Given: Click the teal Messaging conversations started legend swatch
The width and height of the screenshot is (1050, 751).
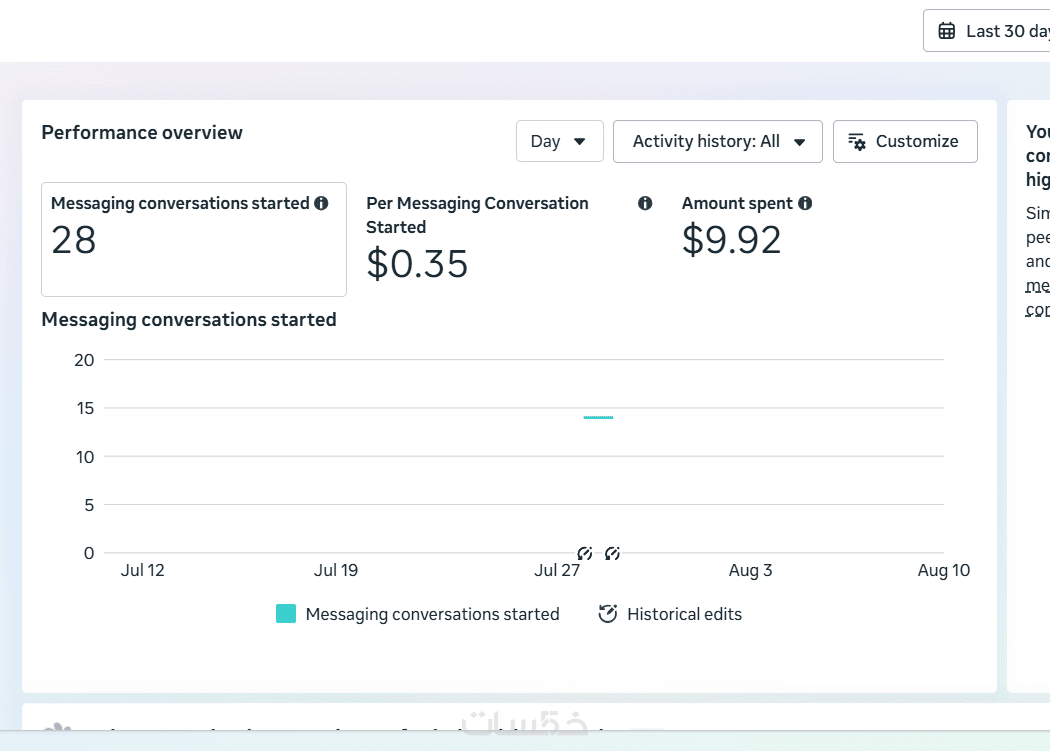Looking at the screenshot, I should [x=286, y=614].
